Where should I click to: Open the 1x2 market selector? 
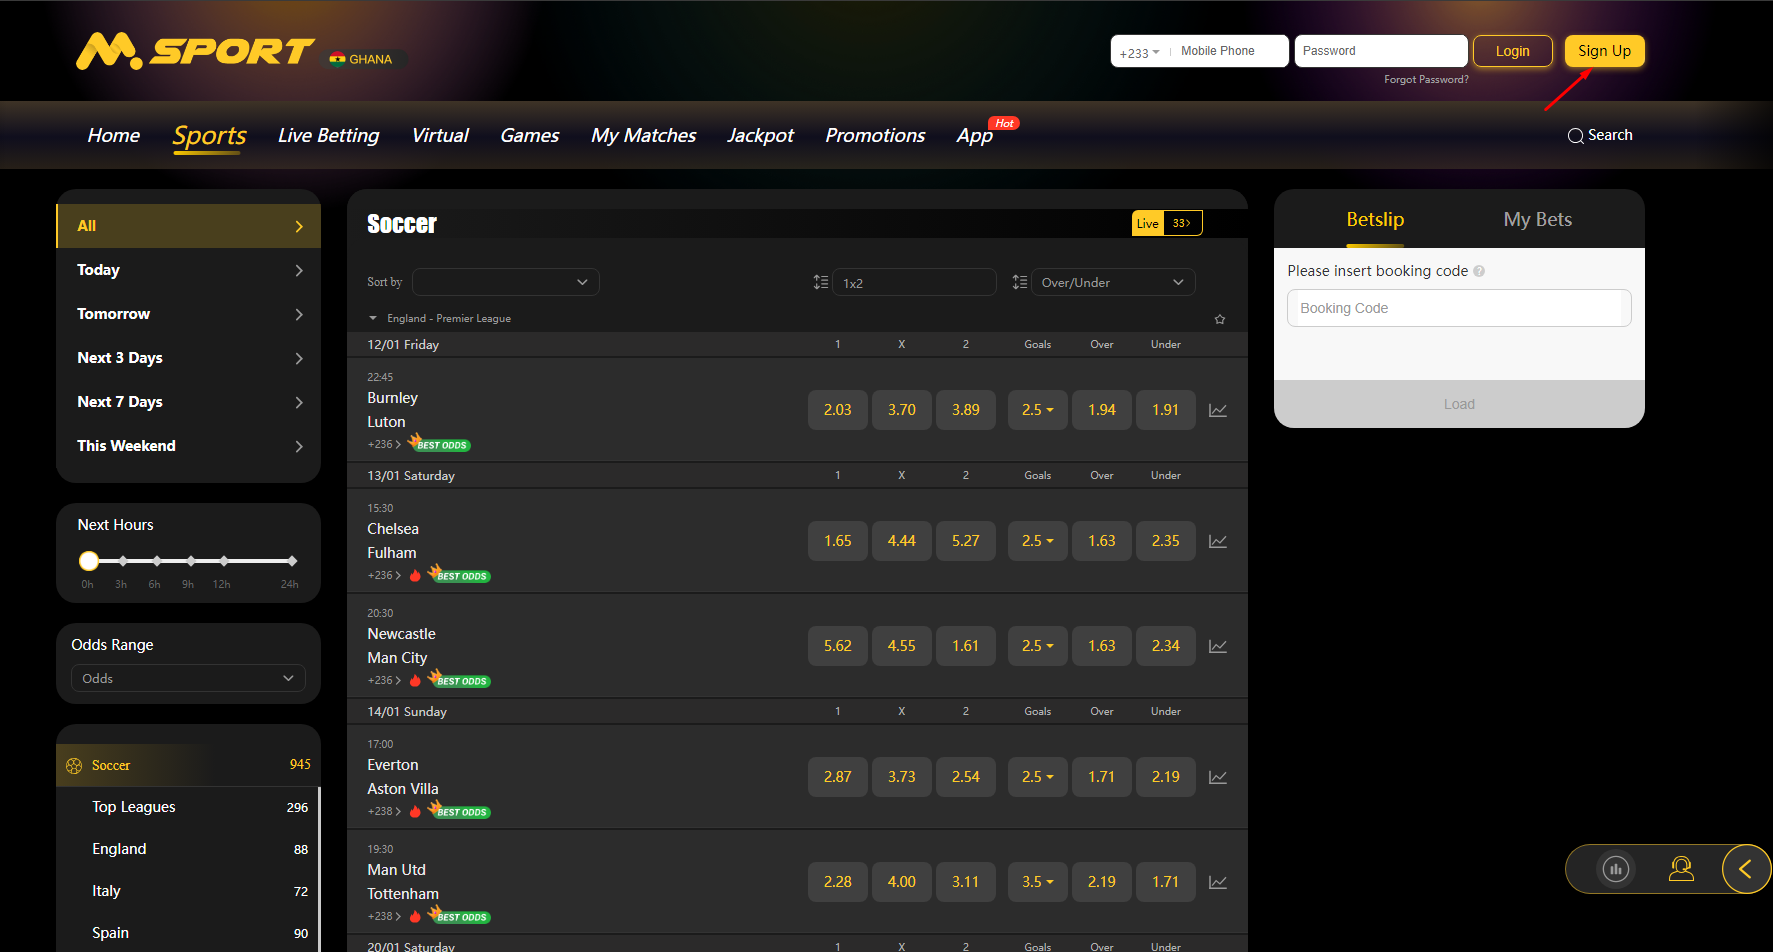click(914, 283)
